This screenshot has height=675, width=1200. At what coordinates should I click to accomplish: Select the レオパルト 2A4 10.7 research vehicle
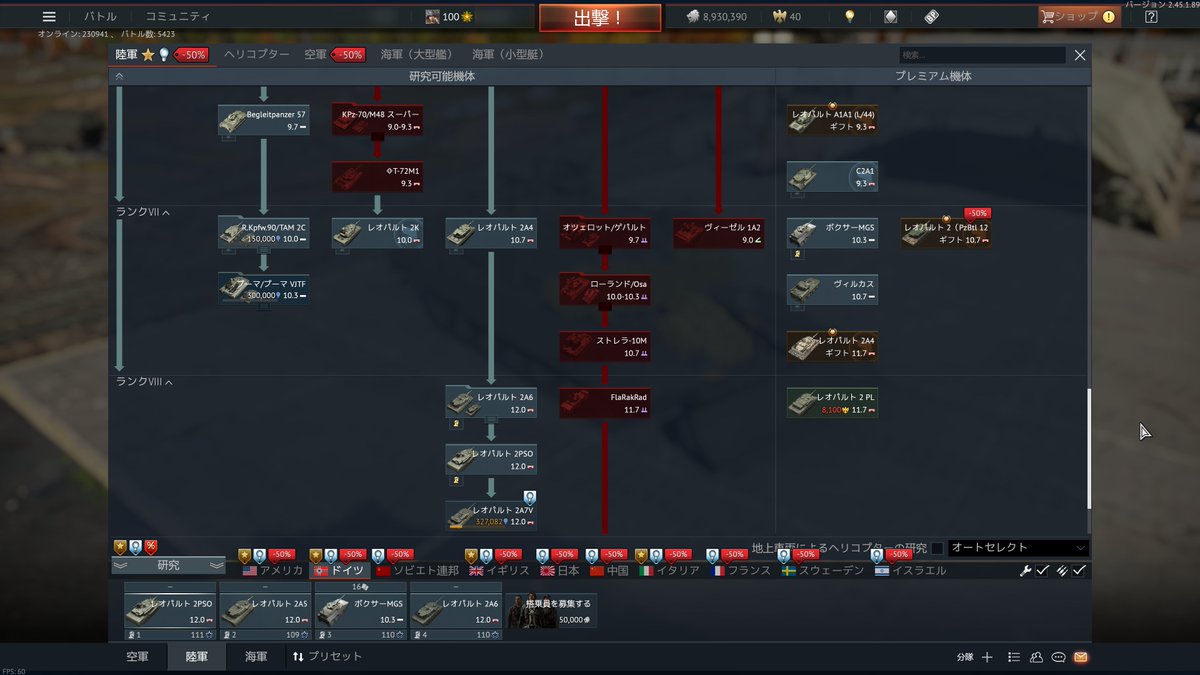pos(491,233)
